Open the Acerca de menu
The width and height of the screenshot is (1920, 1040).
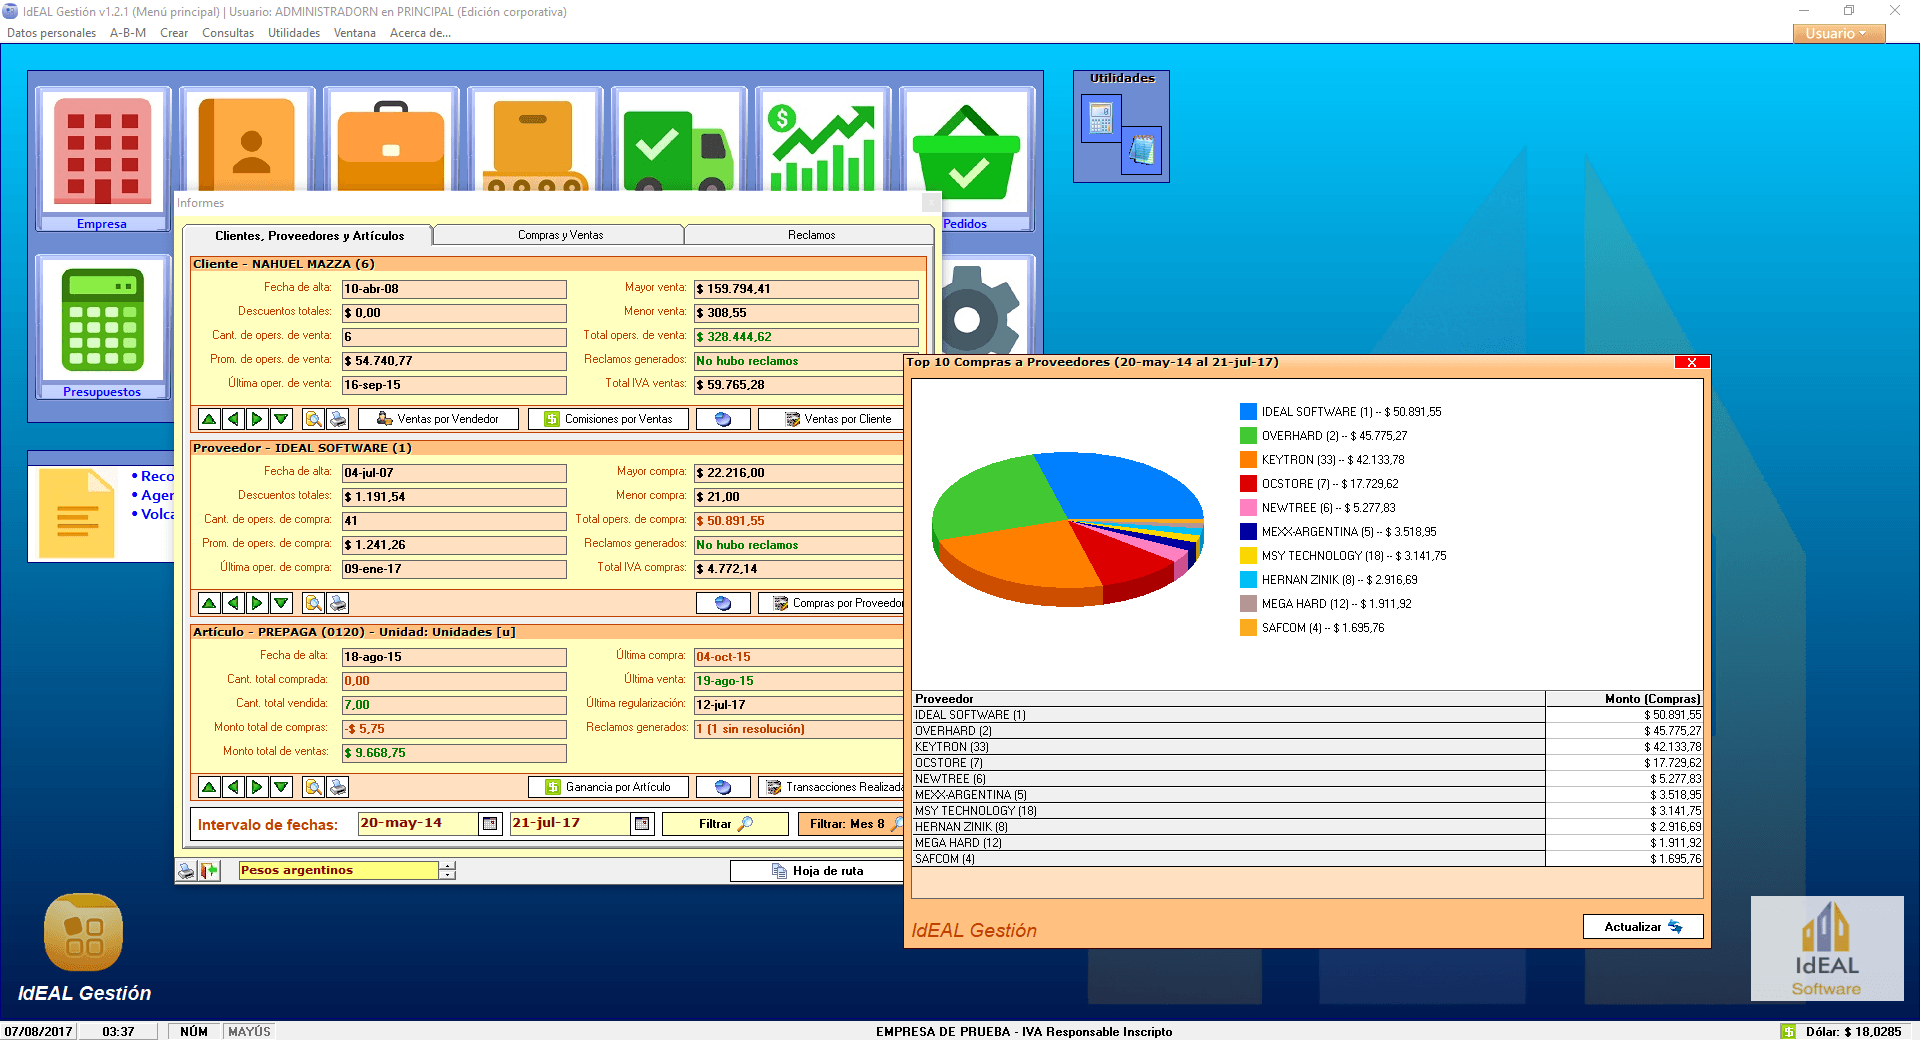420,33
